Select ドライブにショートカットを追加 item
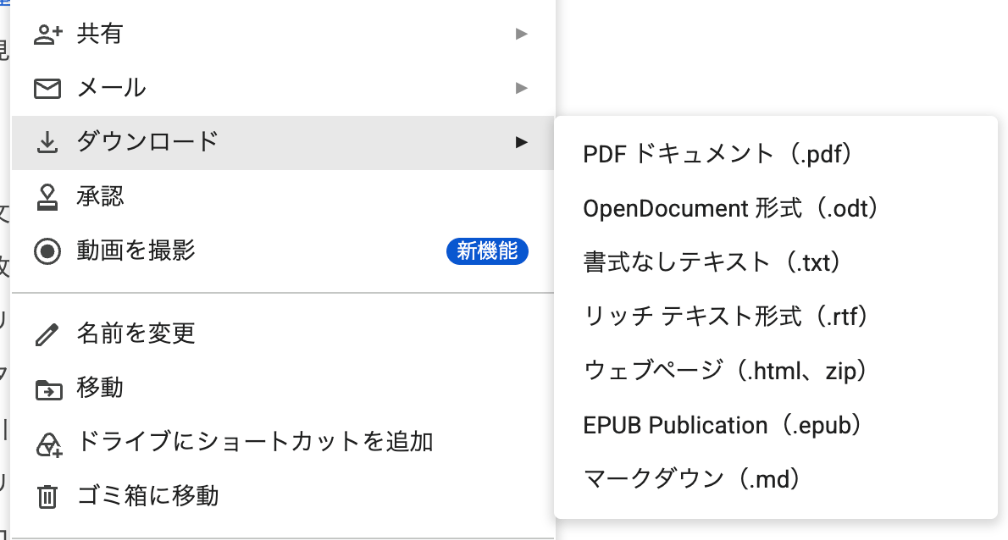The height and width of the screenshot is (540, 1008). coord(282,442)
